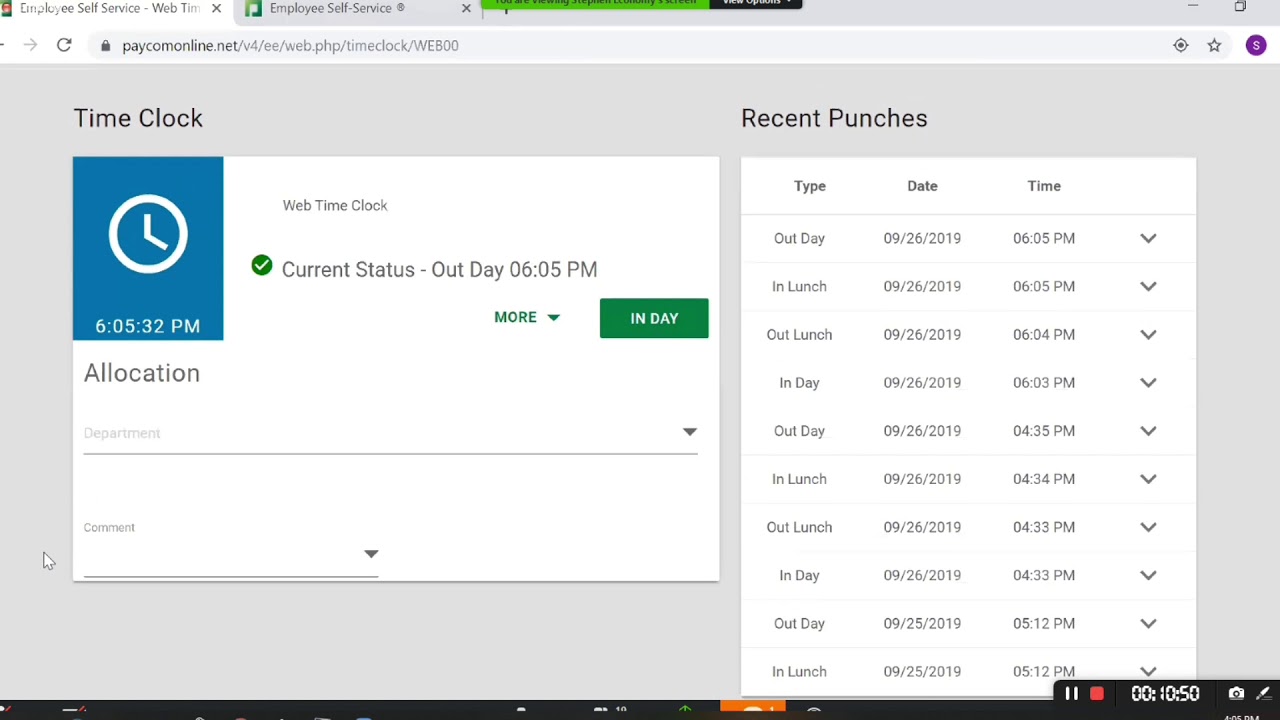1280x720 pixels.
Task: Open the Department allocation dropdown
Action: [390, 433]
